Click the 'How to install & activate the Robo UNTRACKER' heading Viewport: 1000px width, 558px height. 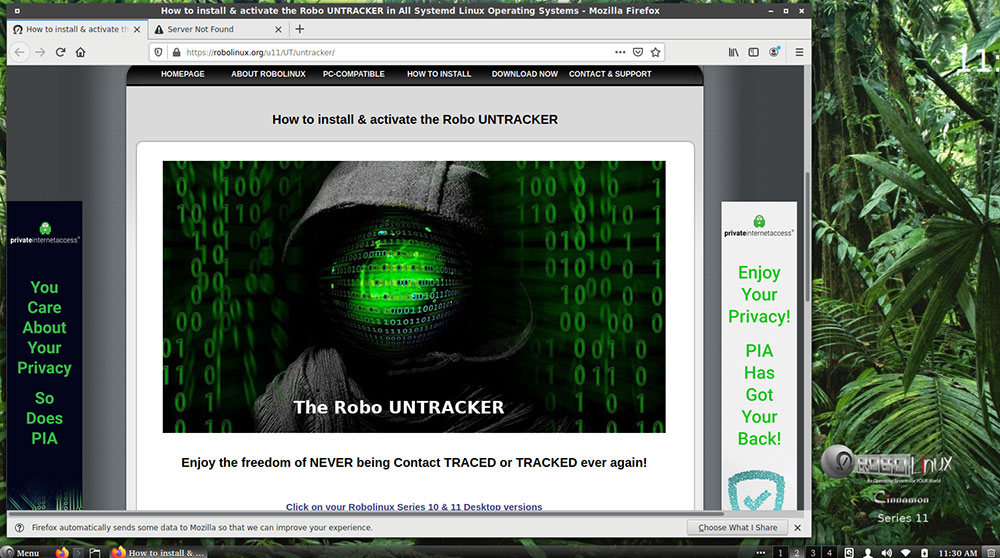click(415, 119)
